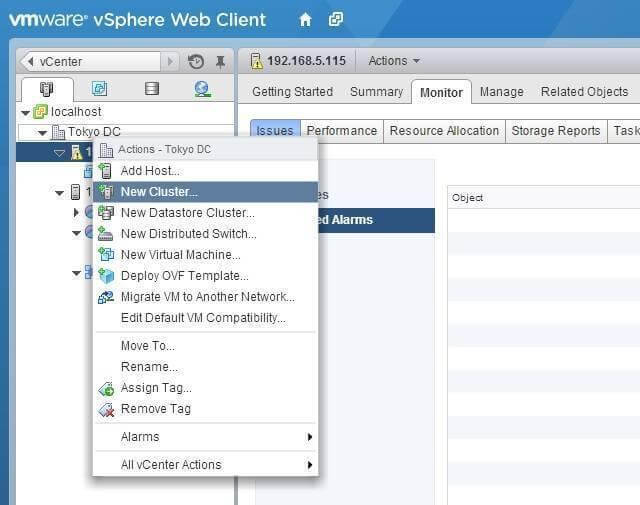Select the Issues sub-tab

(275, 131)
